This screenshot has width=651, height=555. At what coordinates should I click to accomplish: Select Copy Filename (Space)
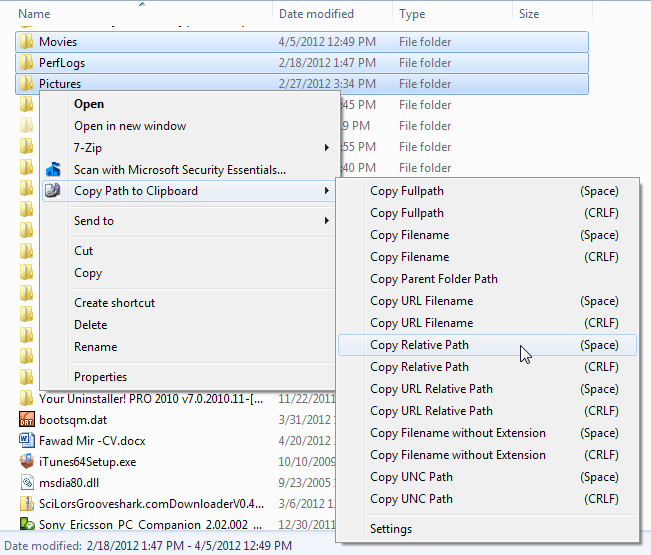click(487, 235)
